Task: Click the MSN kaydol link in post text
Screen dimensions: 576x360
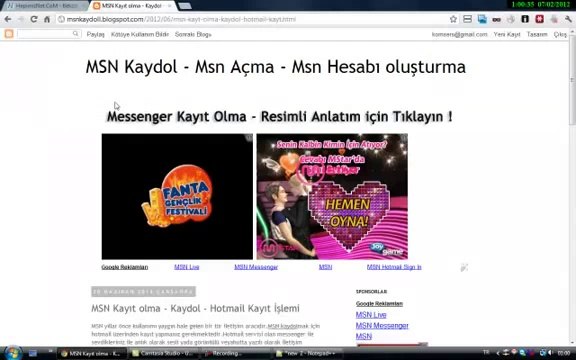Action: tap(282, 326)
